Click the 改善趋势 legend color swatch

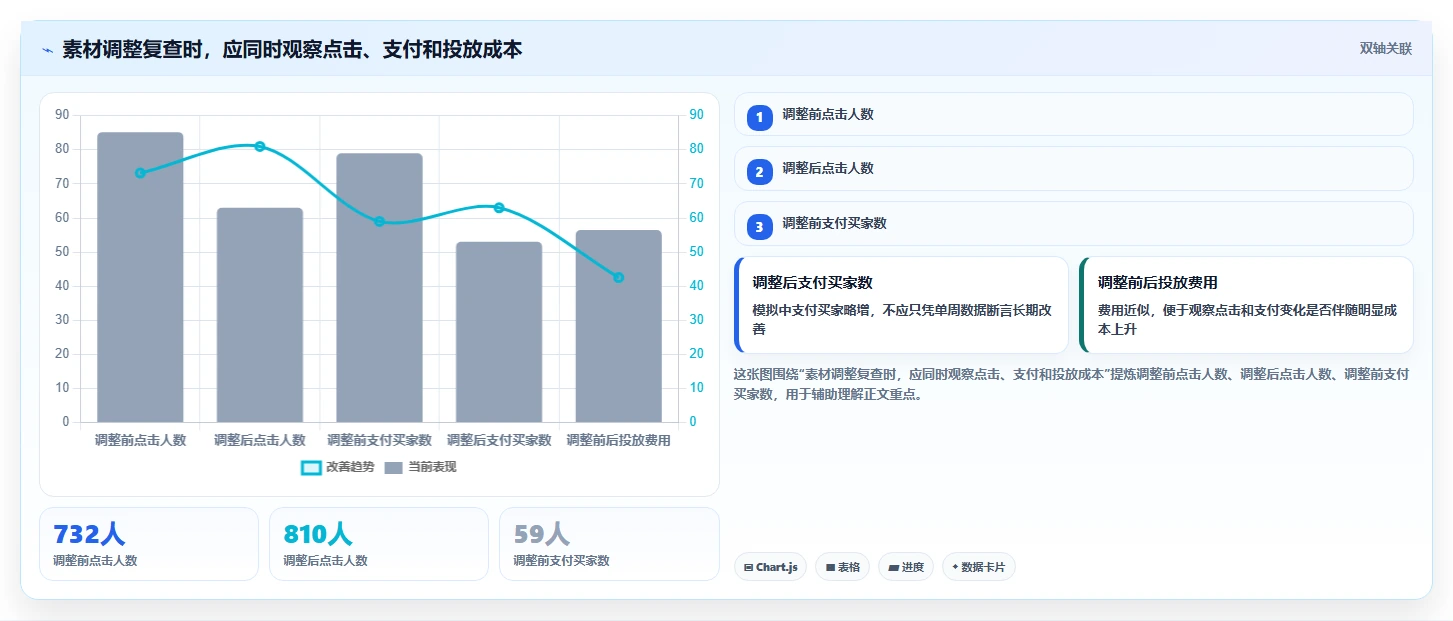click(x=311, y=467)
